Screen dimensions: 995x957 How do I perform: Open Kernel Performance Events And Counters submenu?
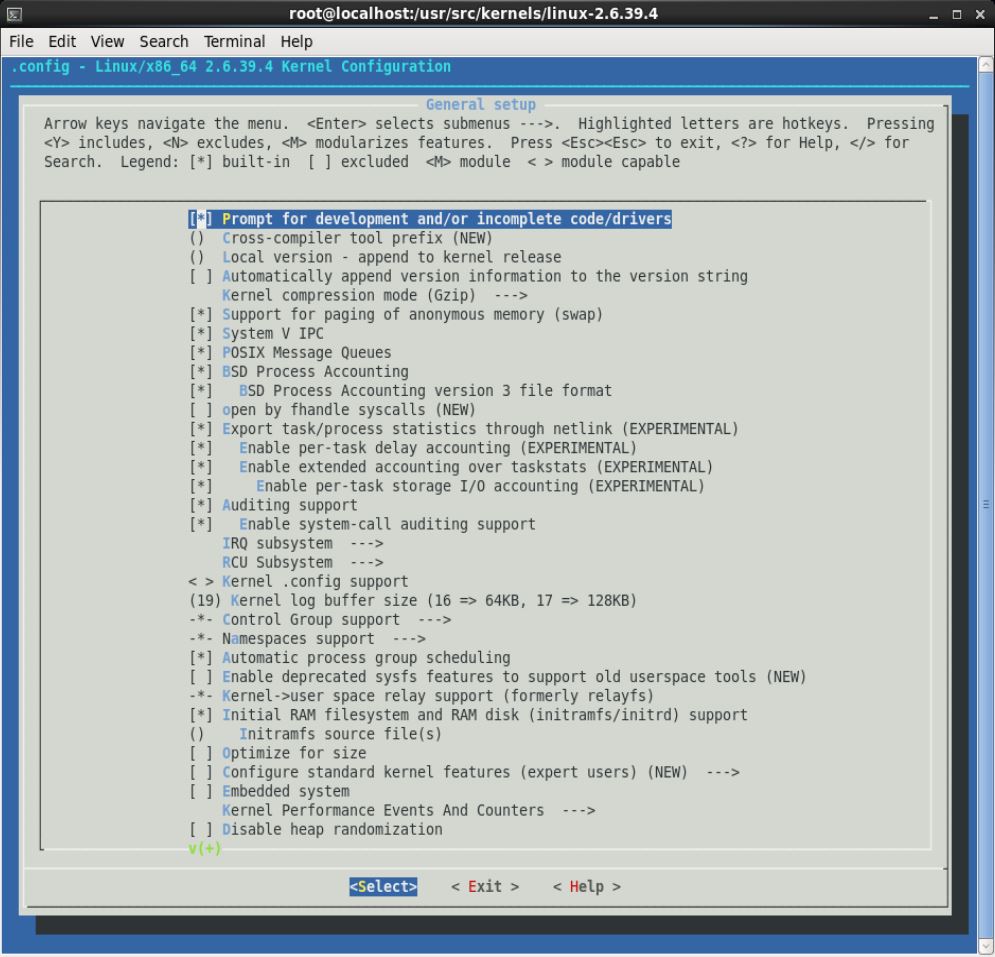pyautogui.click(x=409, y=810)
